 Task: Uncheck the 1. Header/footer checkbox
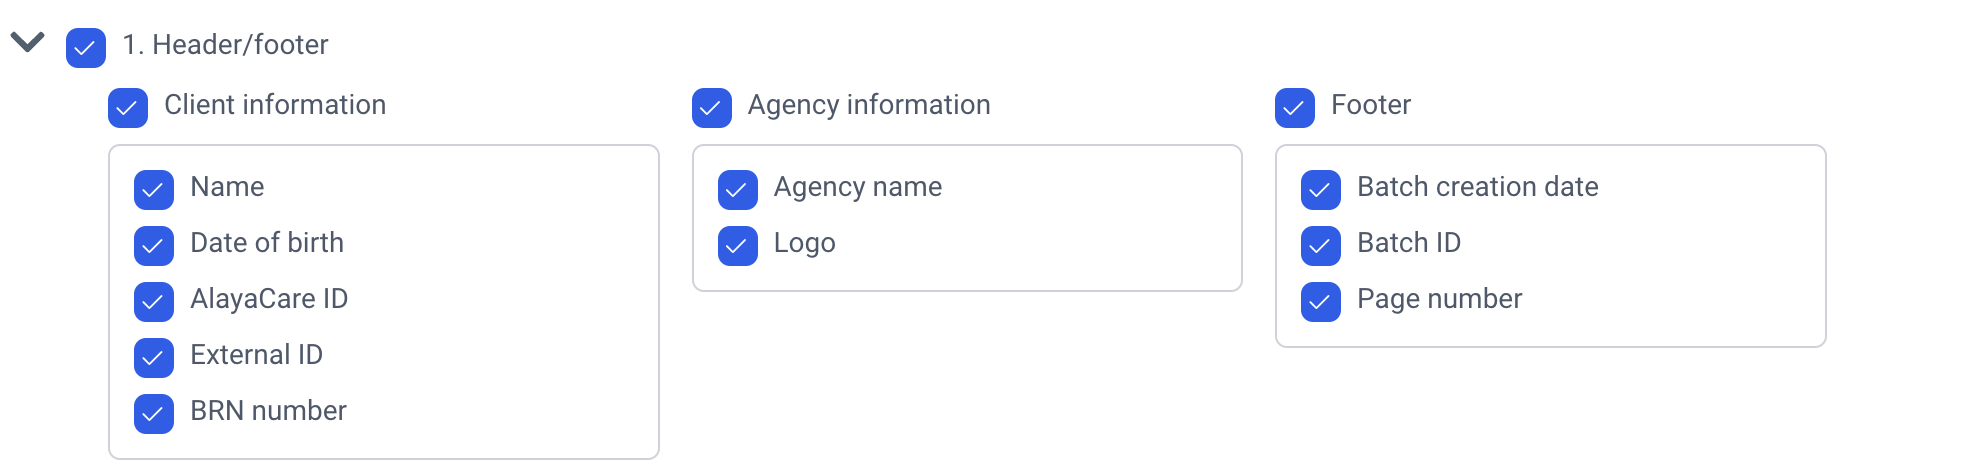pos(86,48)
